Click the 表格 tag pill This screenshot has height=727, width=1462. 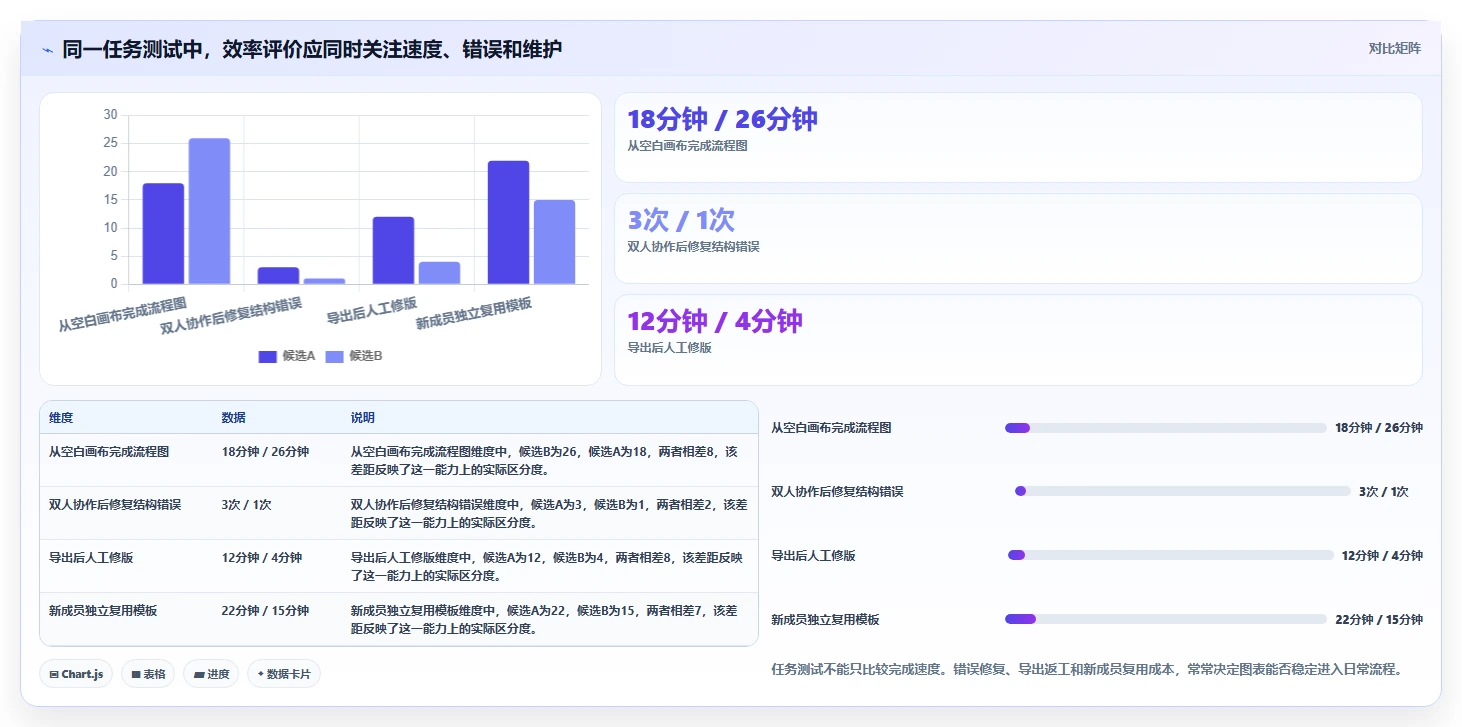click(148, 674)
